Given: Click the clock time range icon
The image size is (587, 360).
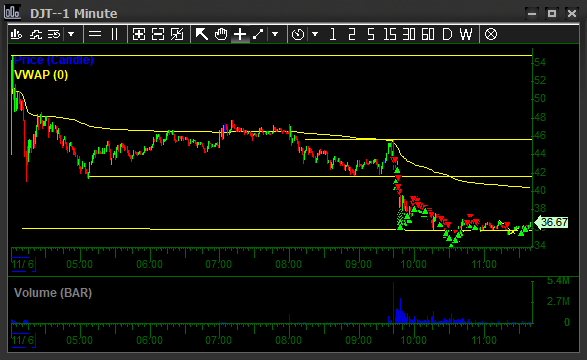Looking at the screenshot, I should [298, 34].
